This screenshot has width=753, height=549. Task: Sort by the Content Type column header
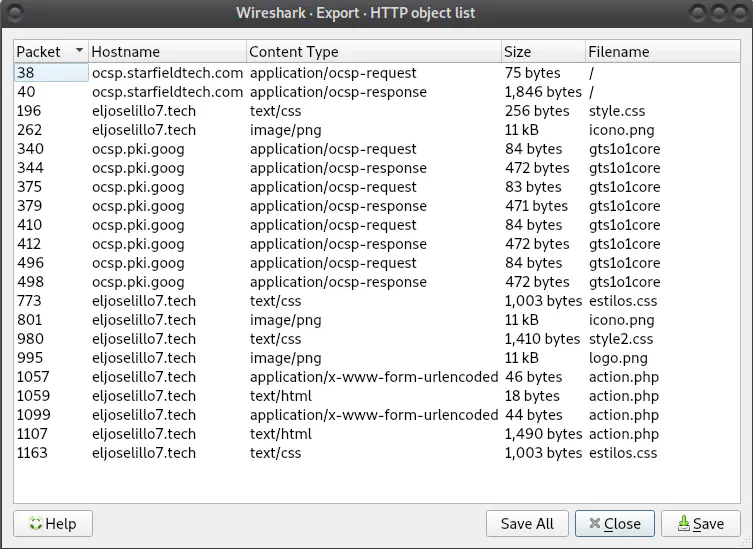tap(372, 51)
